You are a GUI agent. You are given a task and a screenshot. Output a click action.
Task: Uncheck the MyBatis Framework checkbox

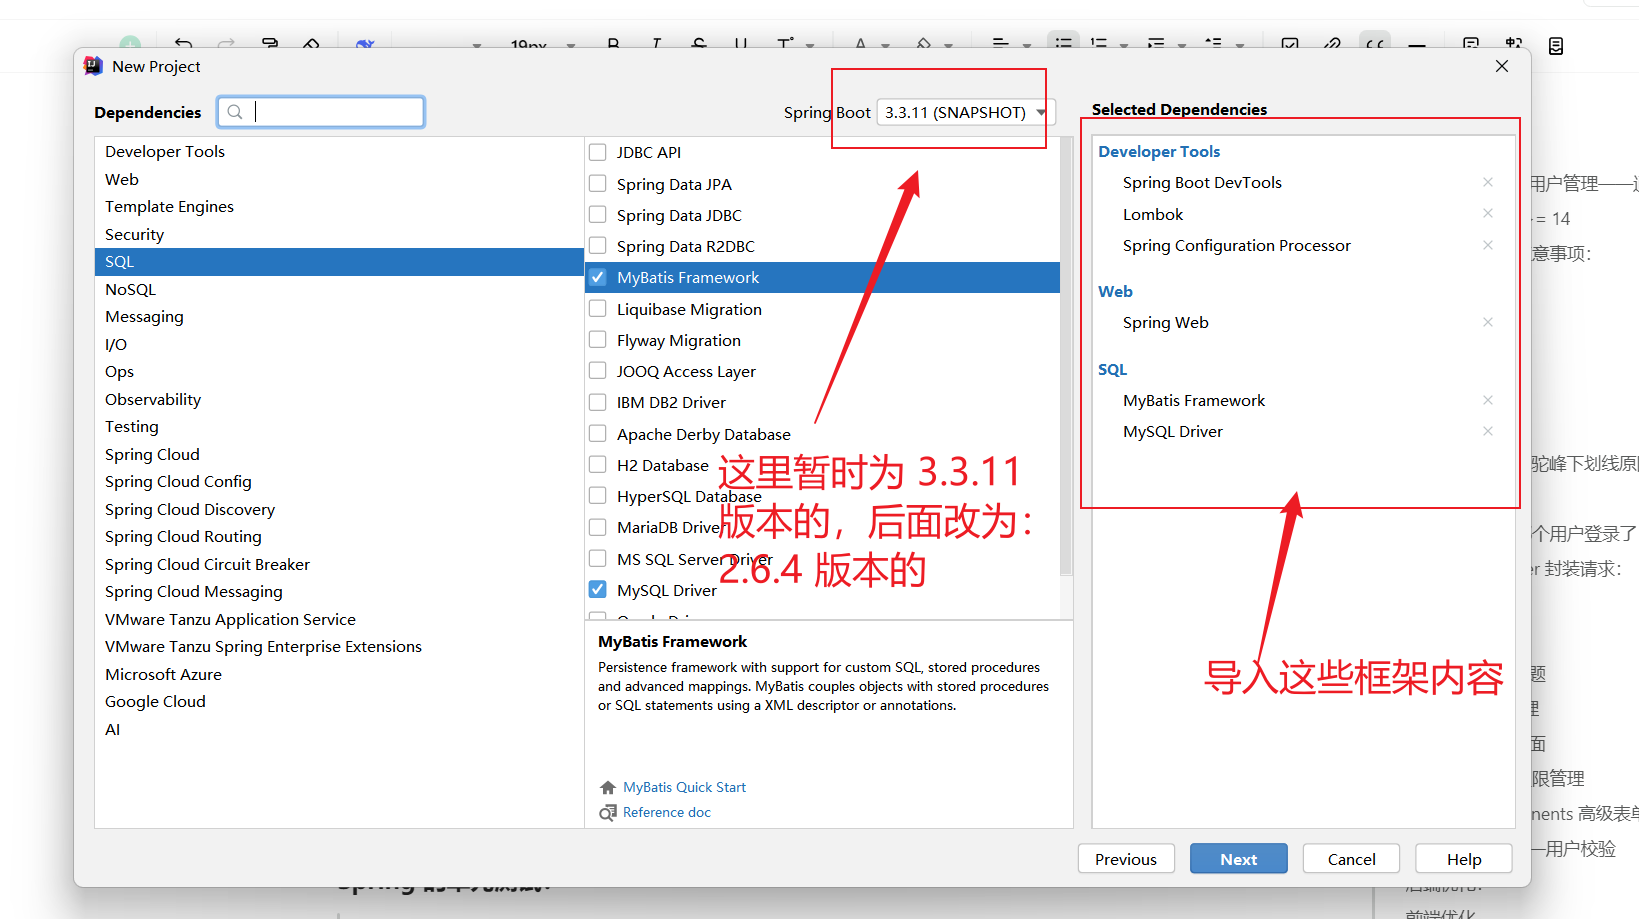598,277
